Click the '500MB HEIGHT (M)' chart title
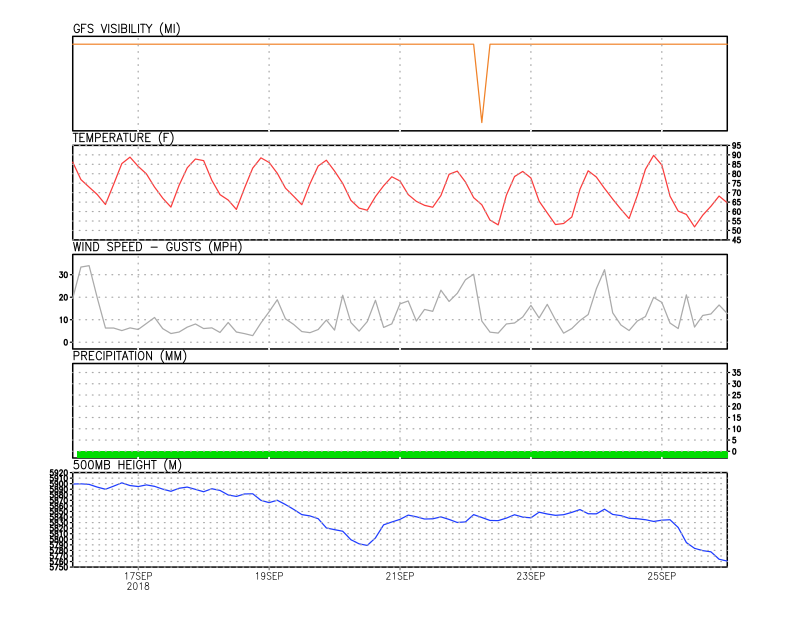This screenshot has height=618, width=800. [x=127, y=465]
